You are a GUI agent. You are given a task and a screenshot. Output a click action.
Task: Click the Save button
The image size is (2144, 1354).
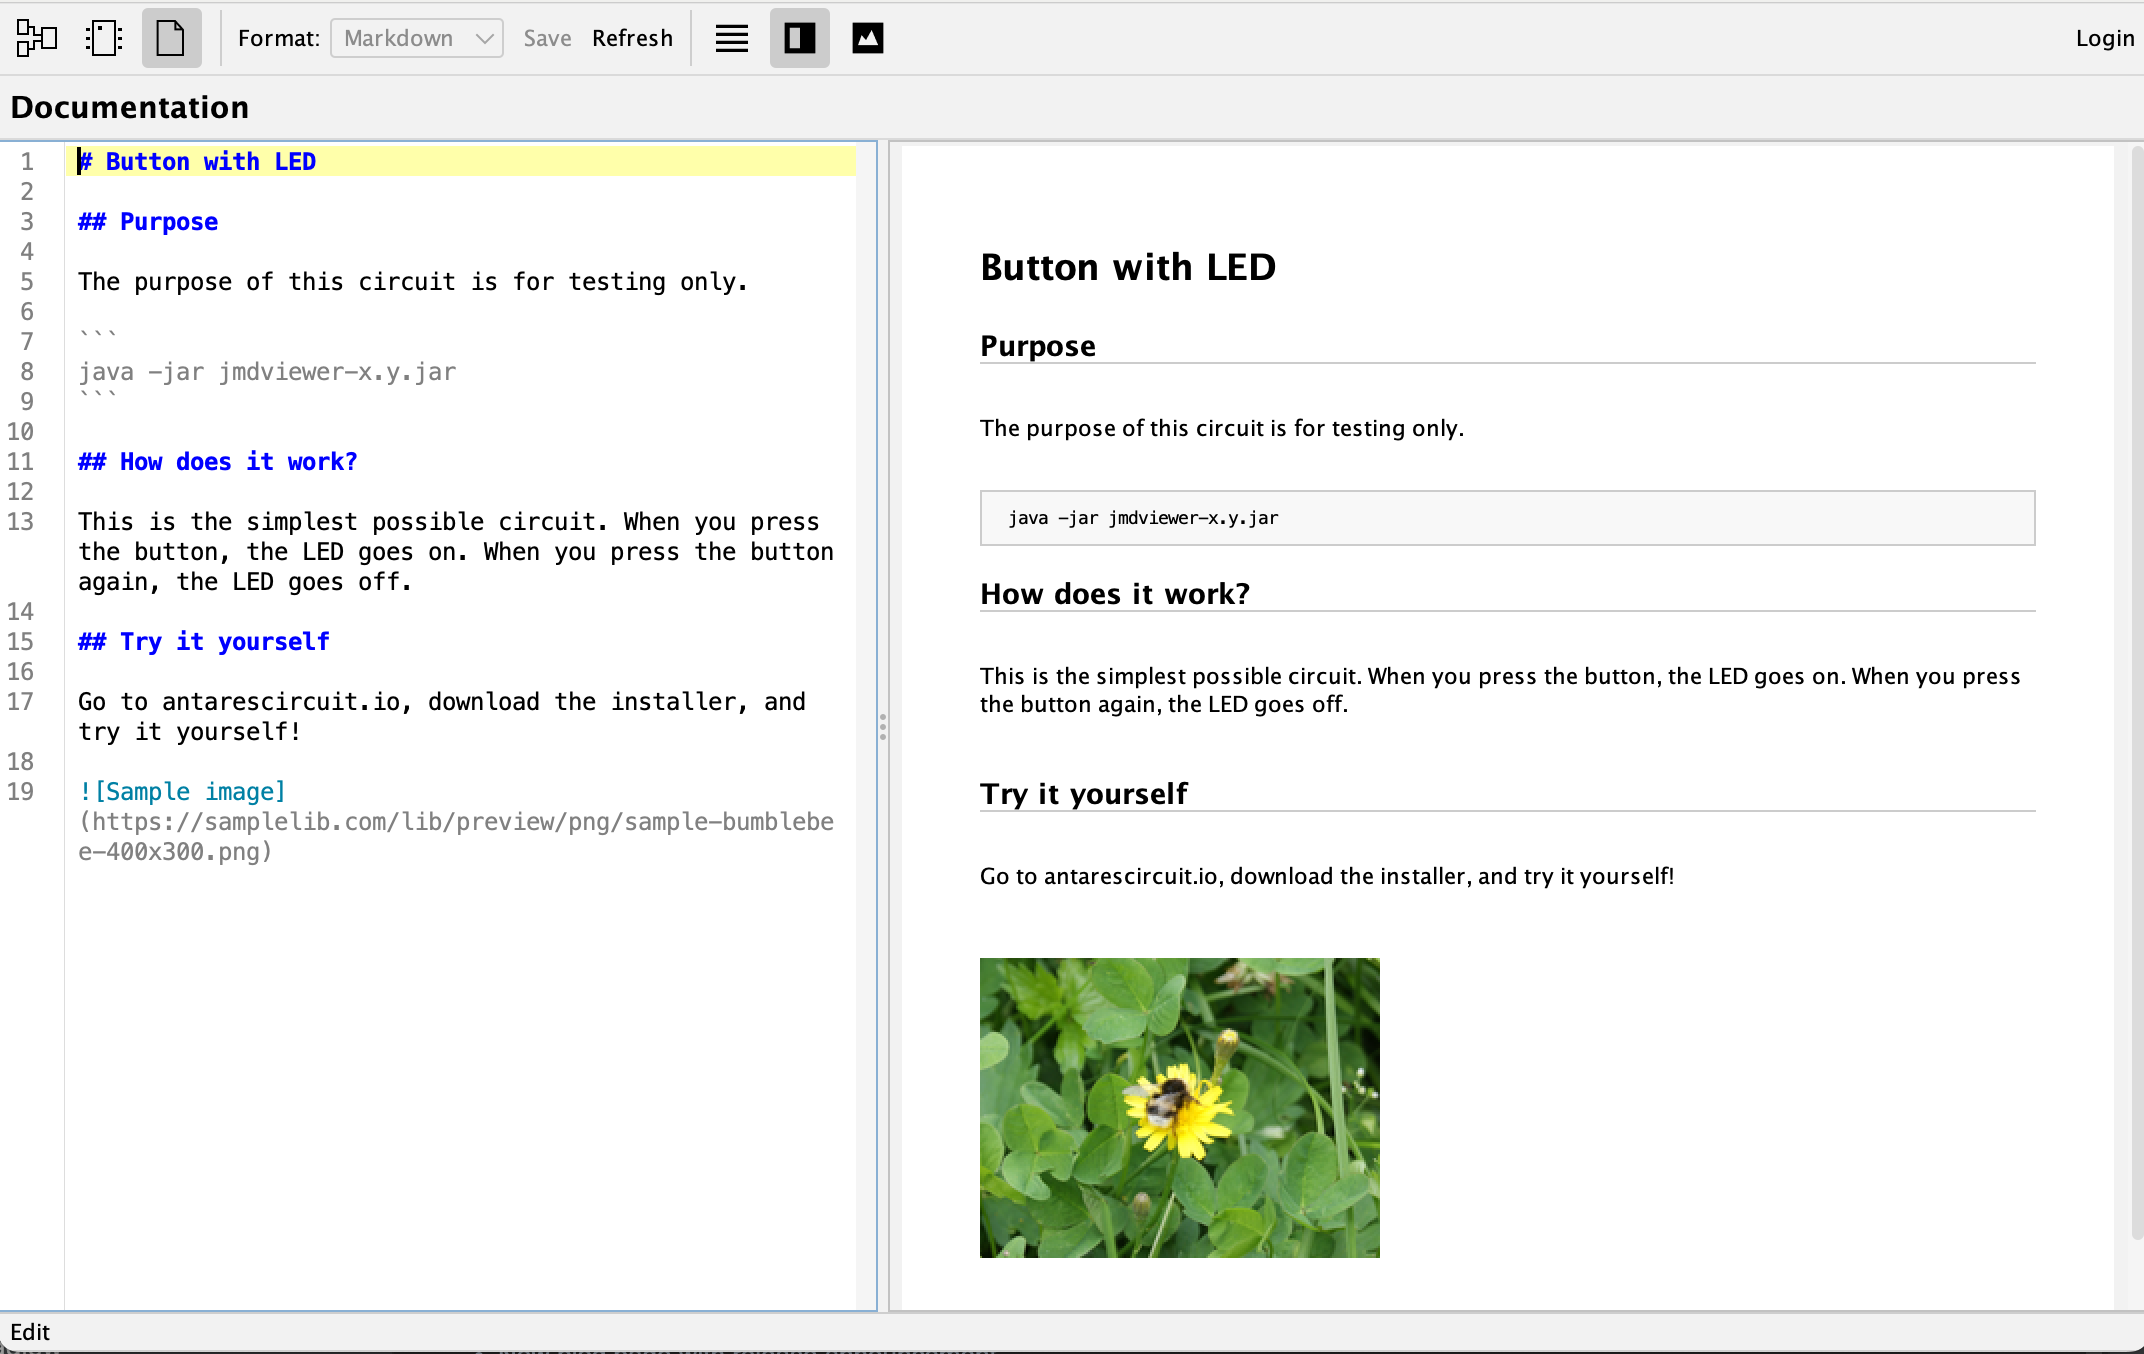point(547,38)
